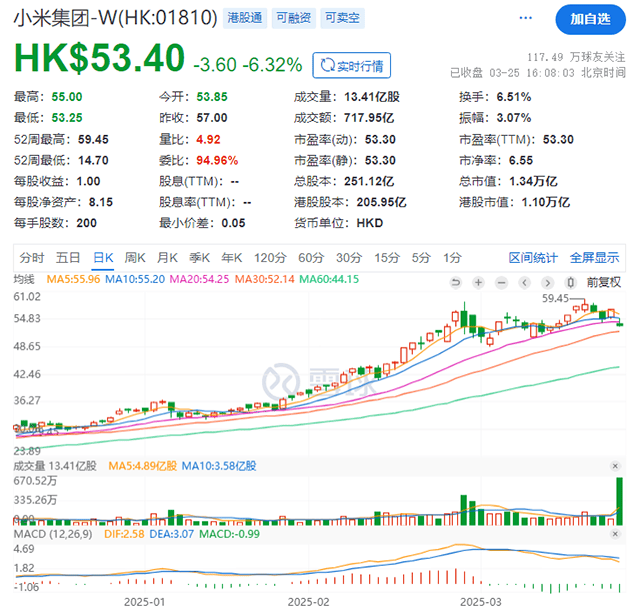Screen dimensions: 640x611
Task: Switch to 1分 interval tab
Action: (453, 258)
